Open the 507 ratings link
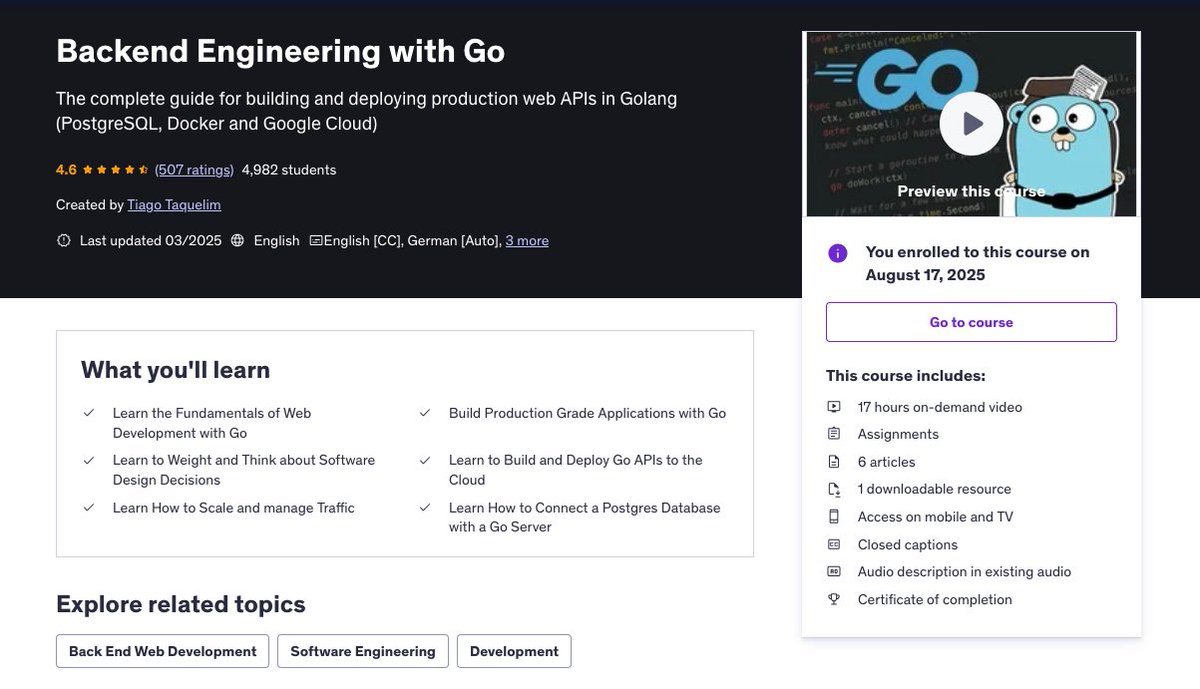Viewport: 1200px width, 689px height. 194,170
